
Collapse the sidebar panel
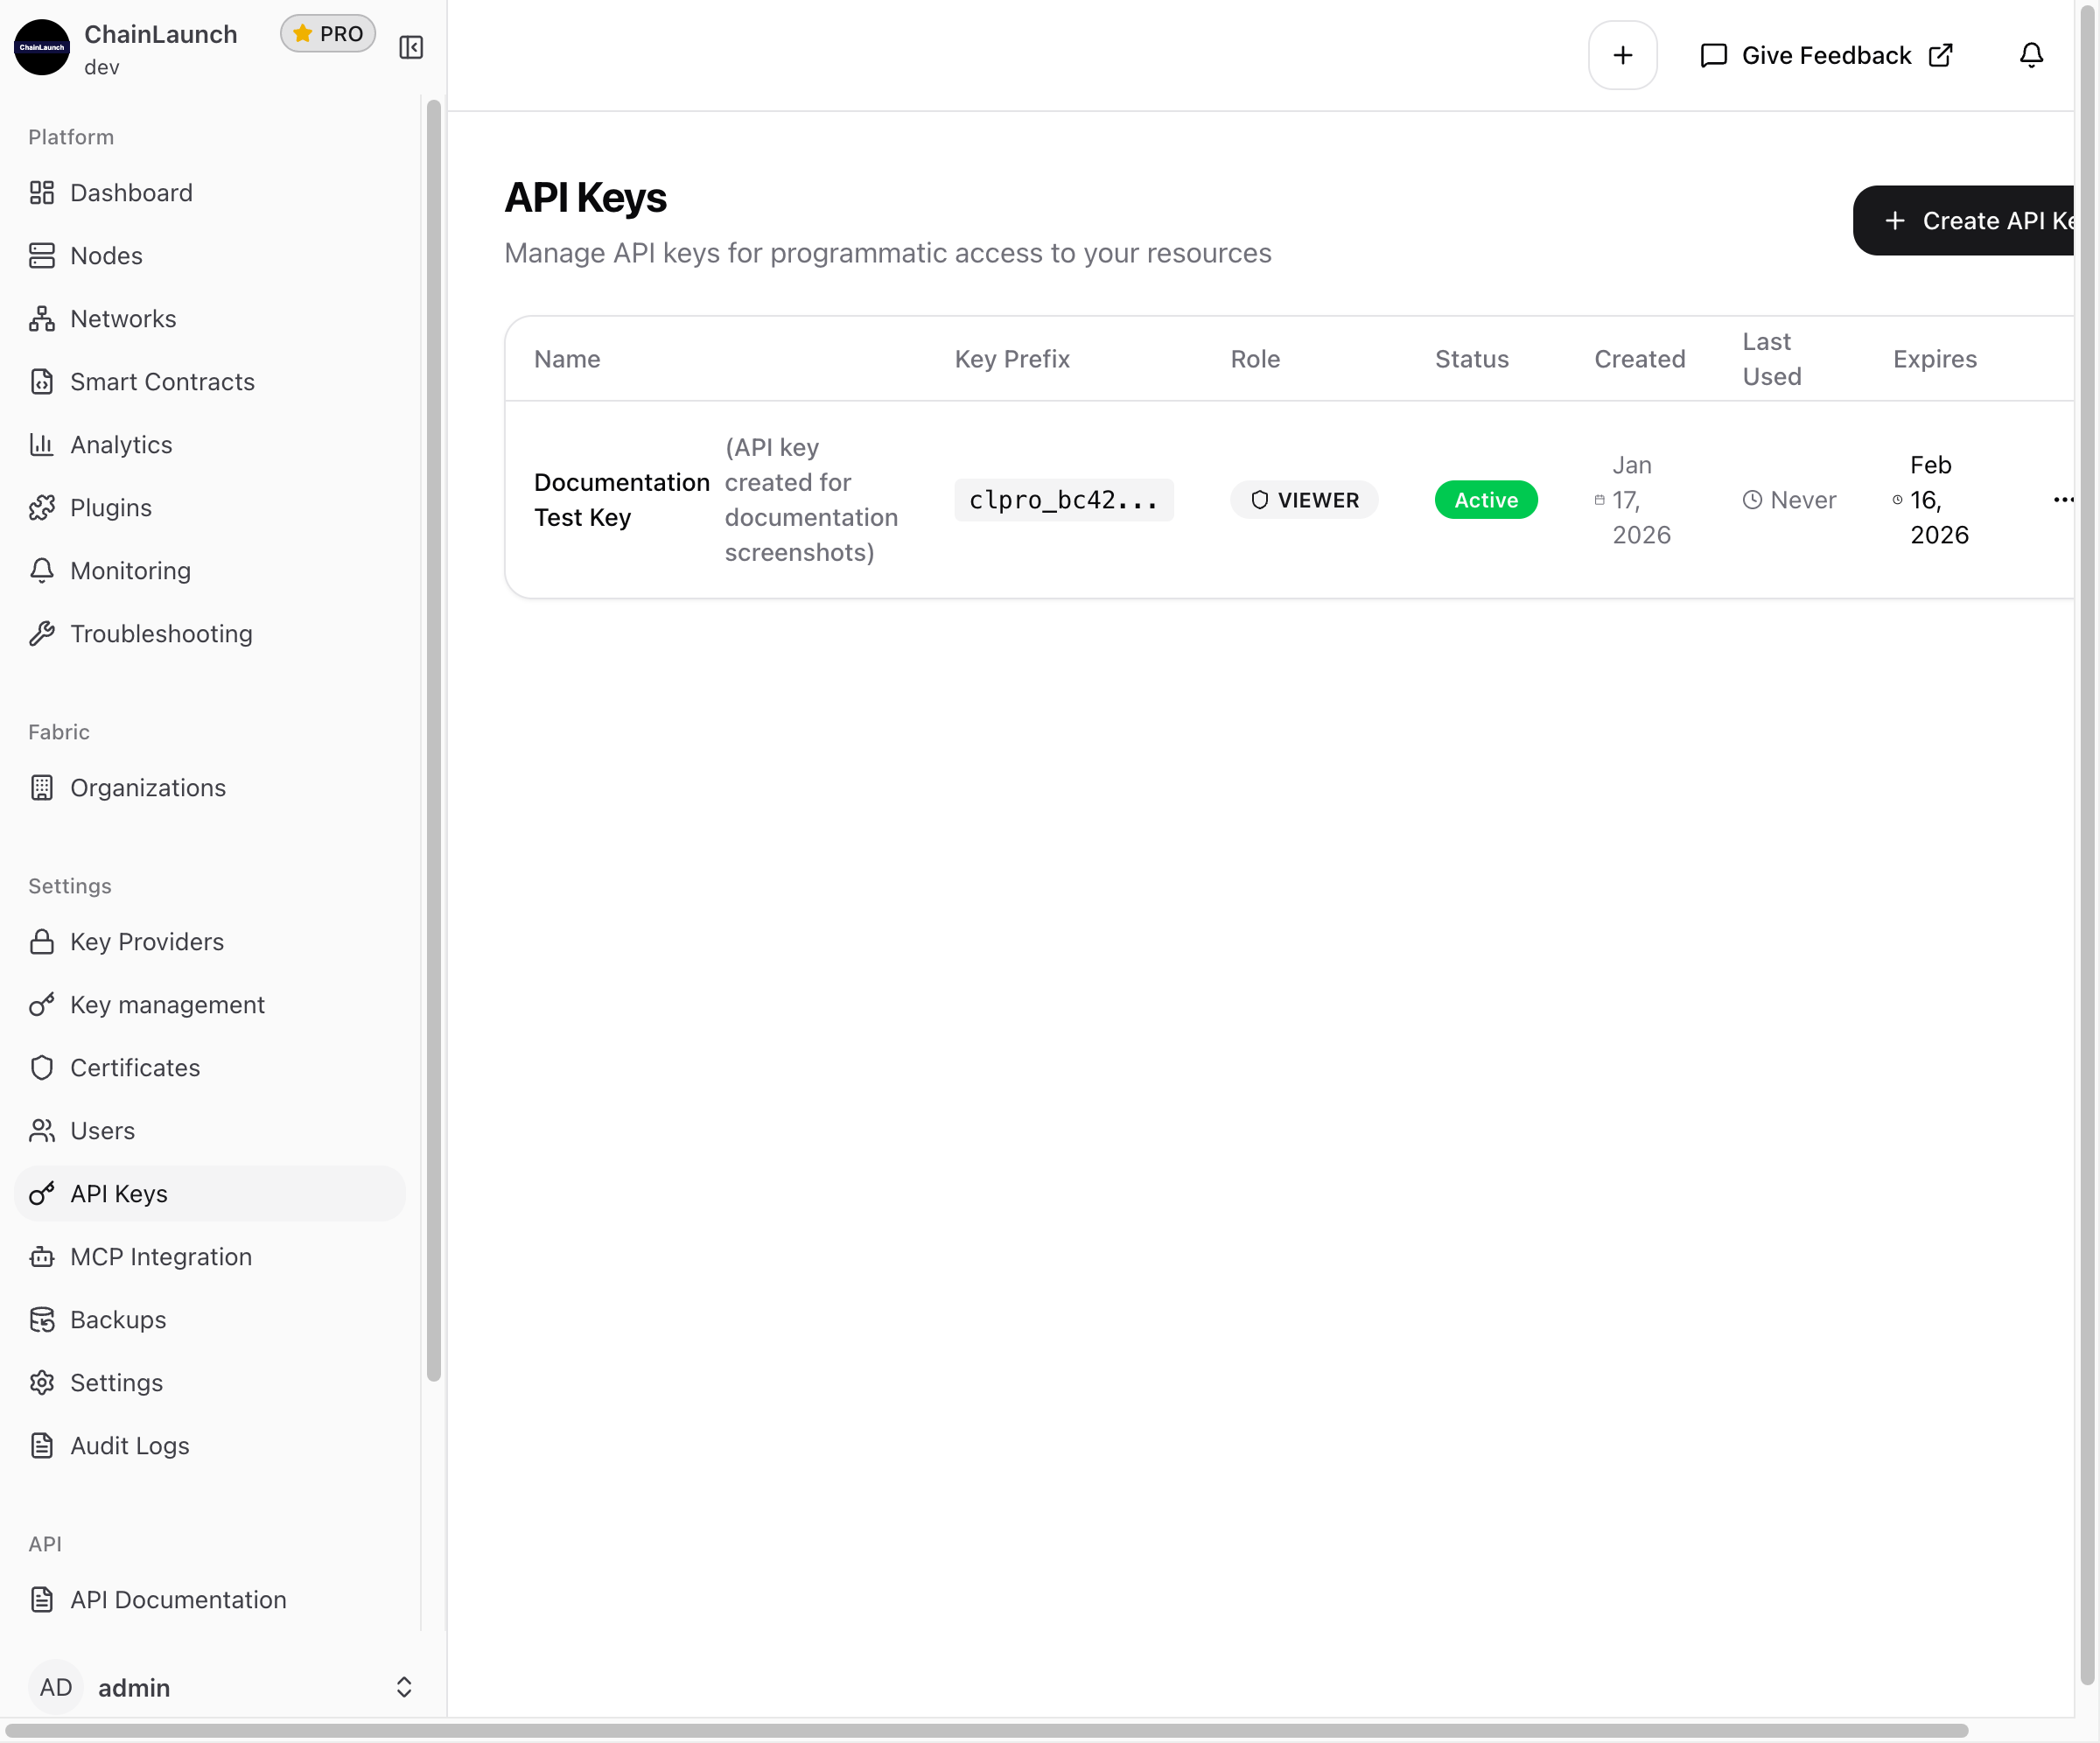tap(411, 46)
